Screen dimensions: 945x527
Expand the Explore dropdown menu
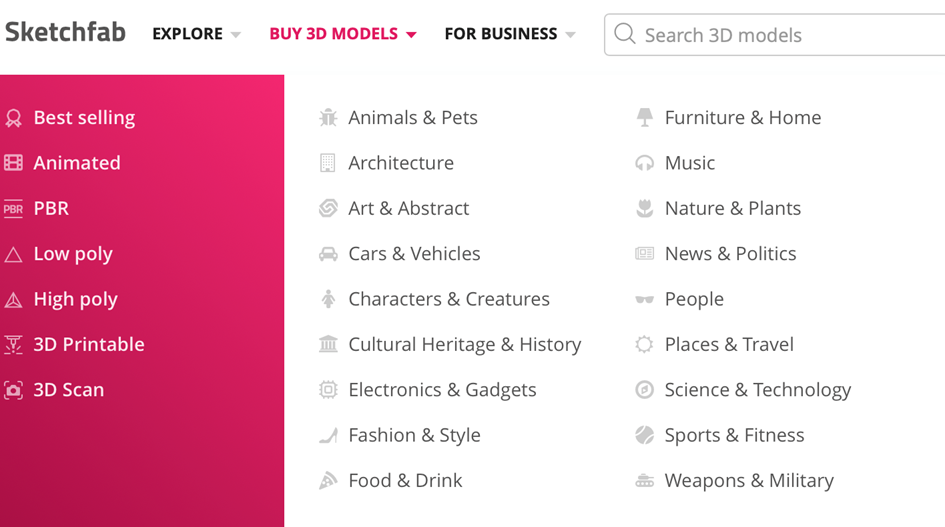point(196,34)
